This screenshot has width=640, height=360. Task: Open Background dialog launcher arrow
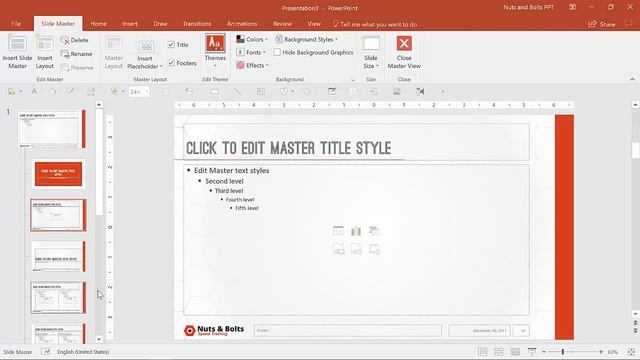pos(353,80)
